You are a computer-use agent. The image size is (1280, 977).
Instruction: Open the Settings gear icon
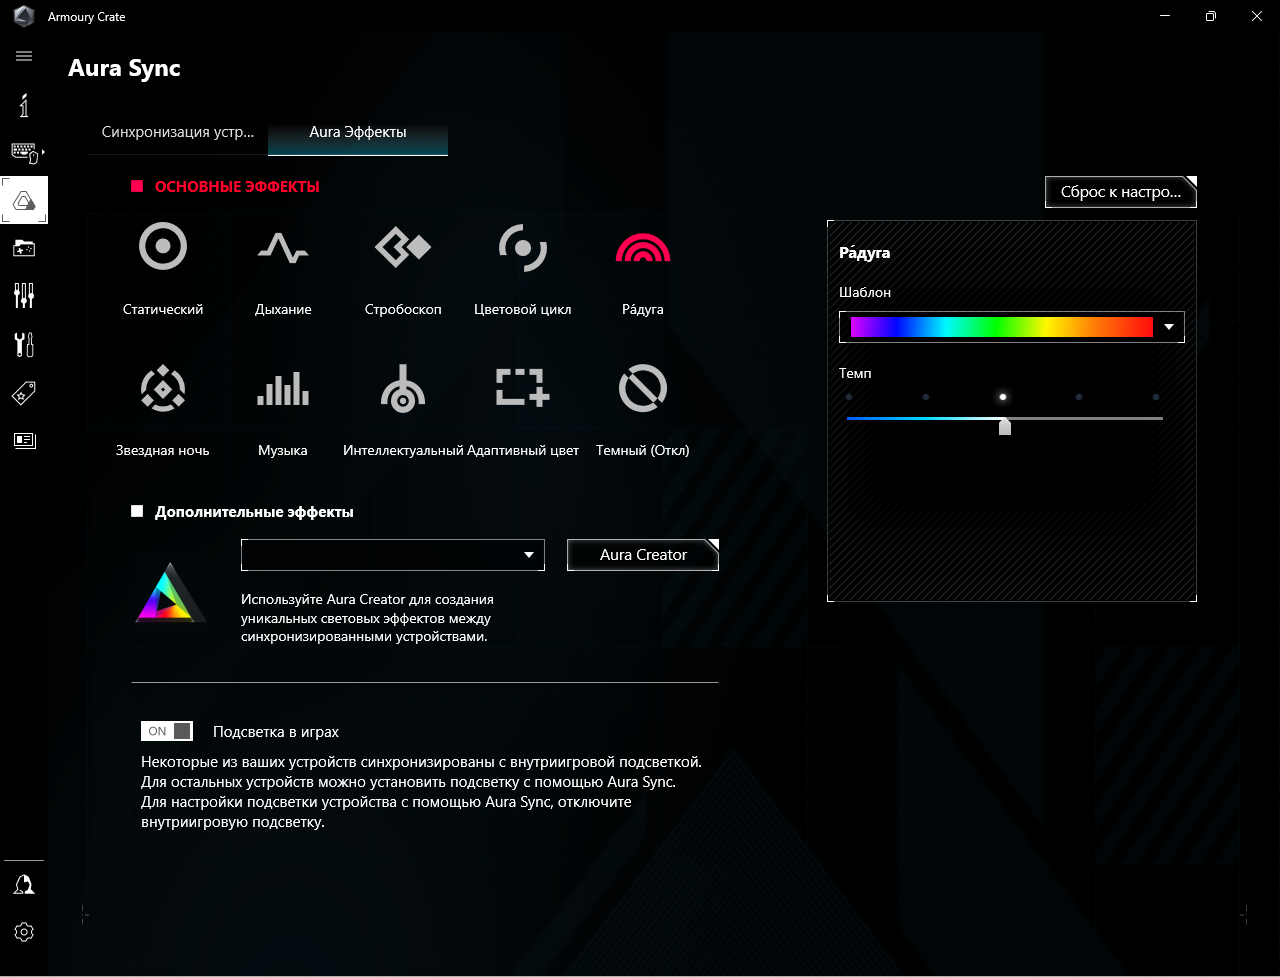[x=24, y=932]
